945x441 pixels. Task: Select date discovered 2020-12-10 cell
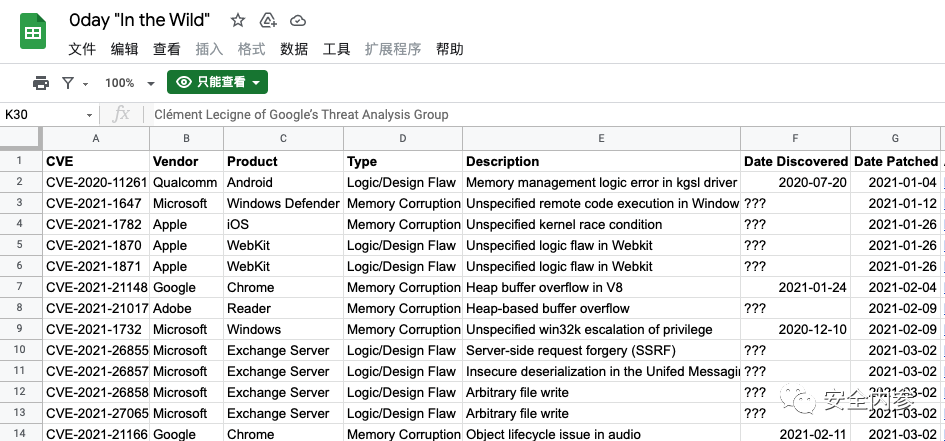[x=796, y=330]
